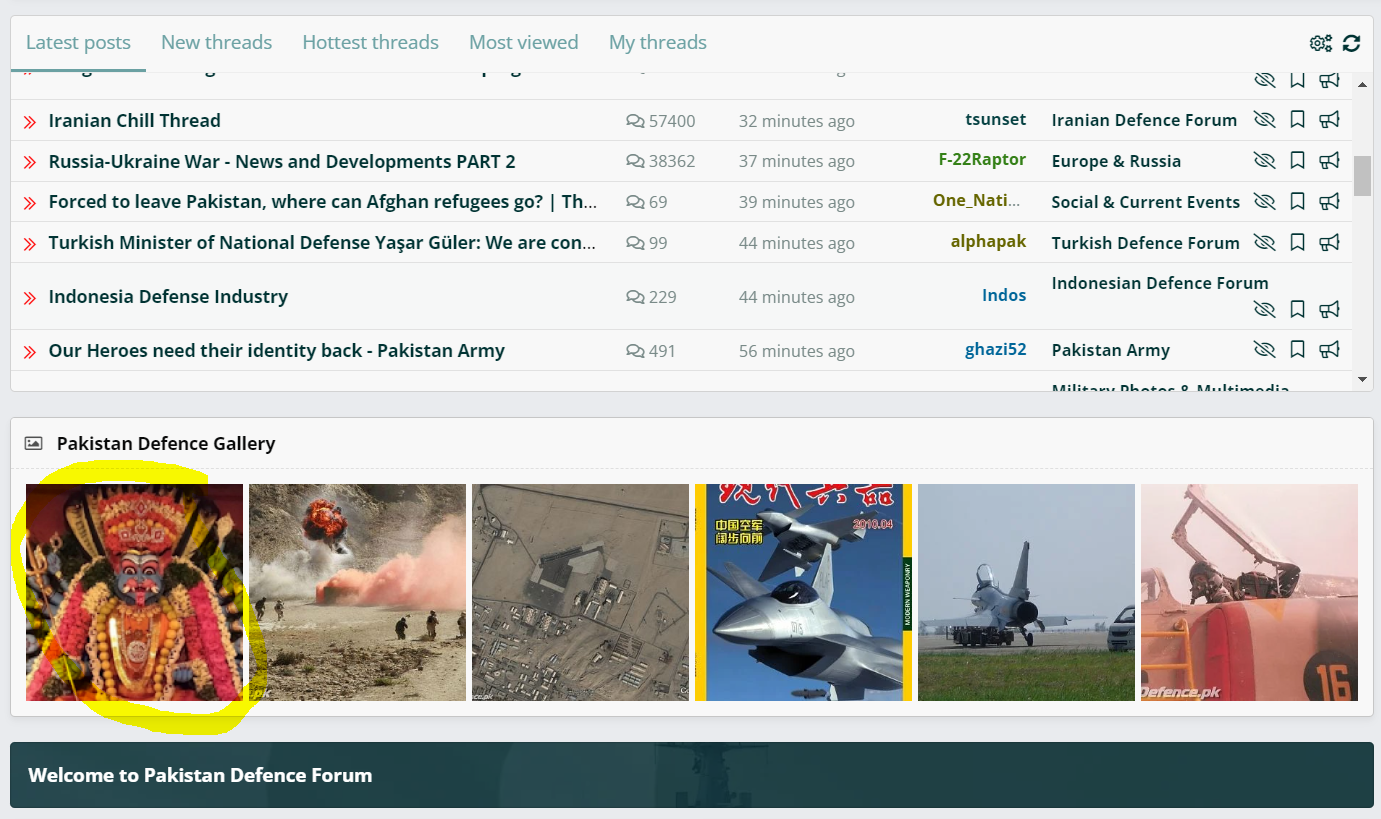Click red arrow icon beside Iranian Chill Thread
Screen dimensions: 1381x819
(x=30, y=121)
